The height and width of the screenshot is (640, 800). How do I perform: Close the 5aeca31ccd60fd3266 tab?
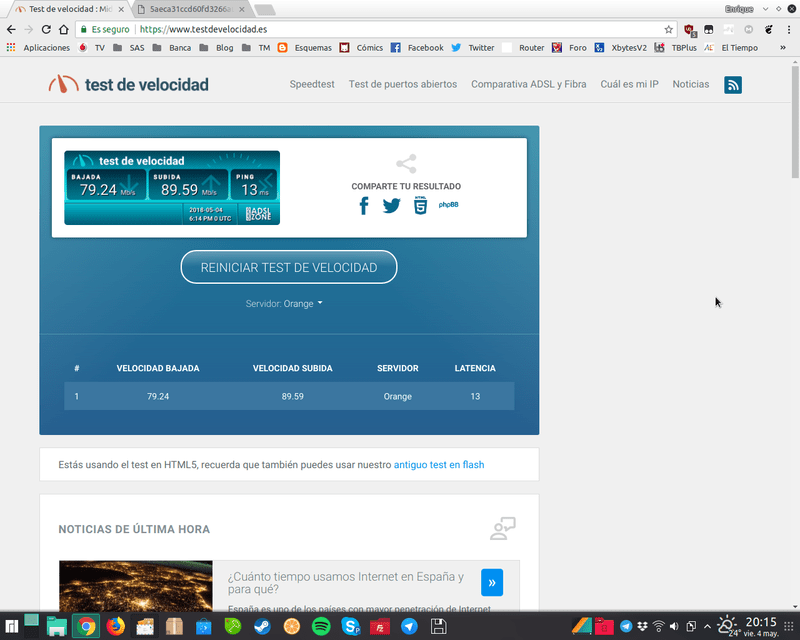pos(242,9)
